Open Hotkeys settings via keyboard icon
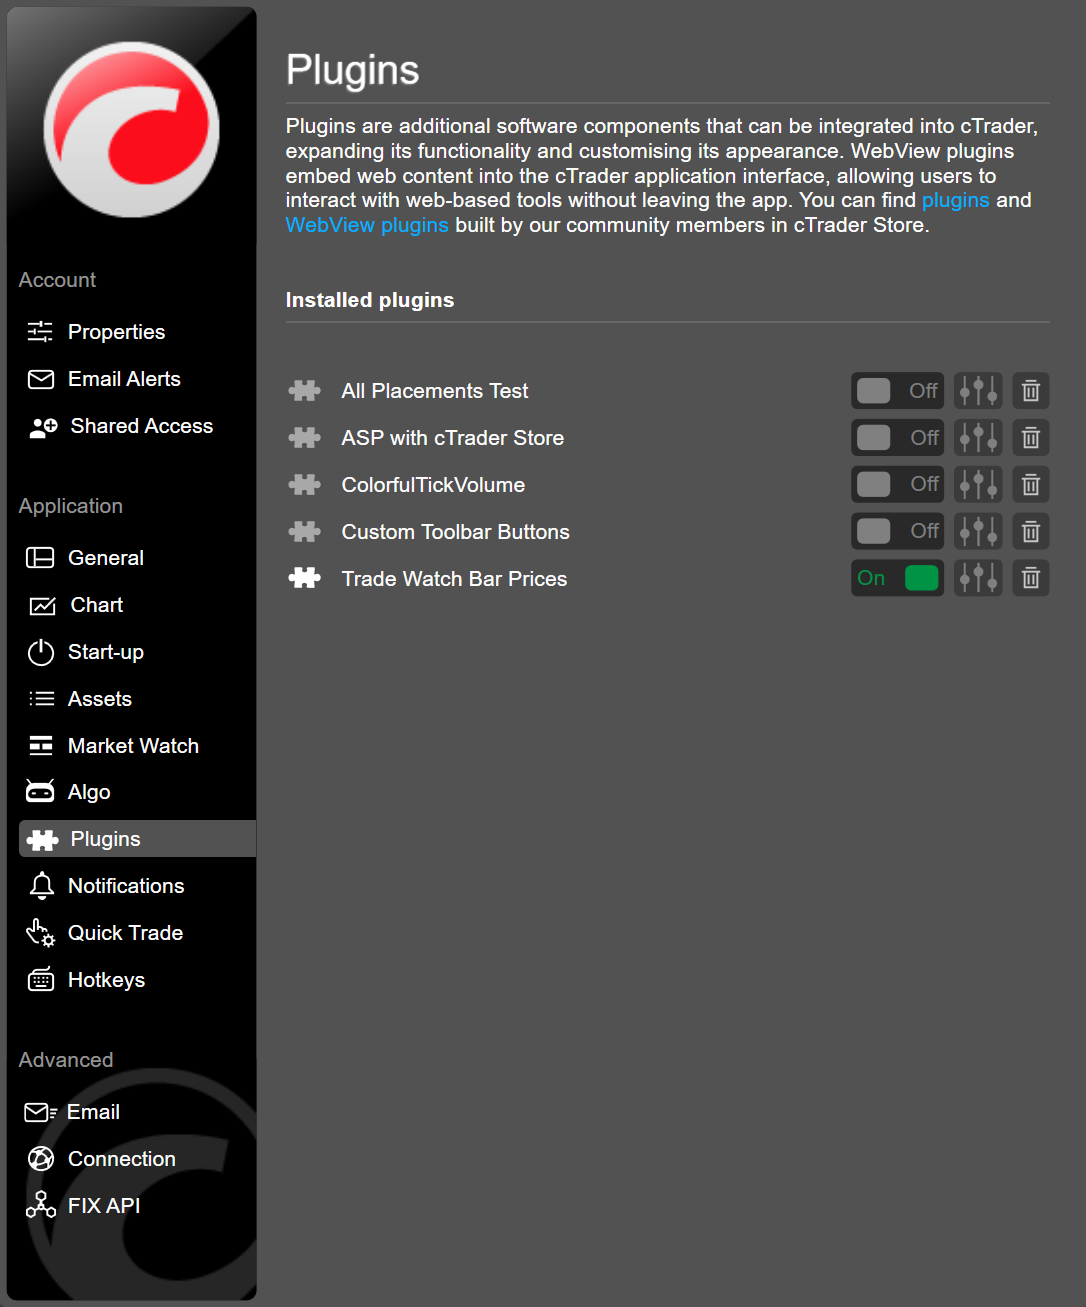Screen dimensions: 1086x1307 [105, 979]
